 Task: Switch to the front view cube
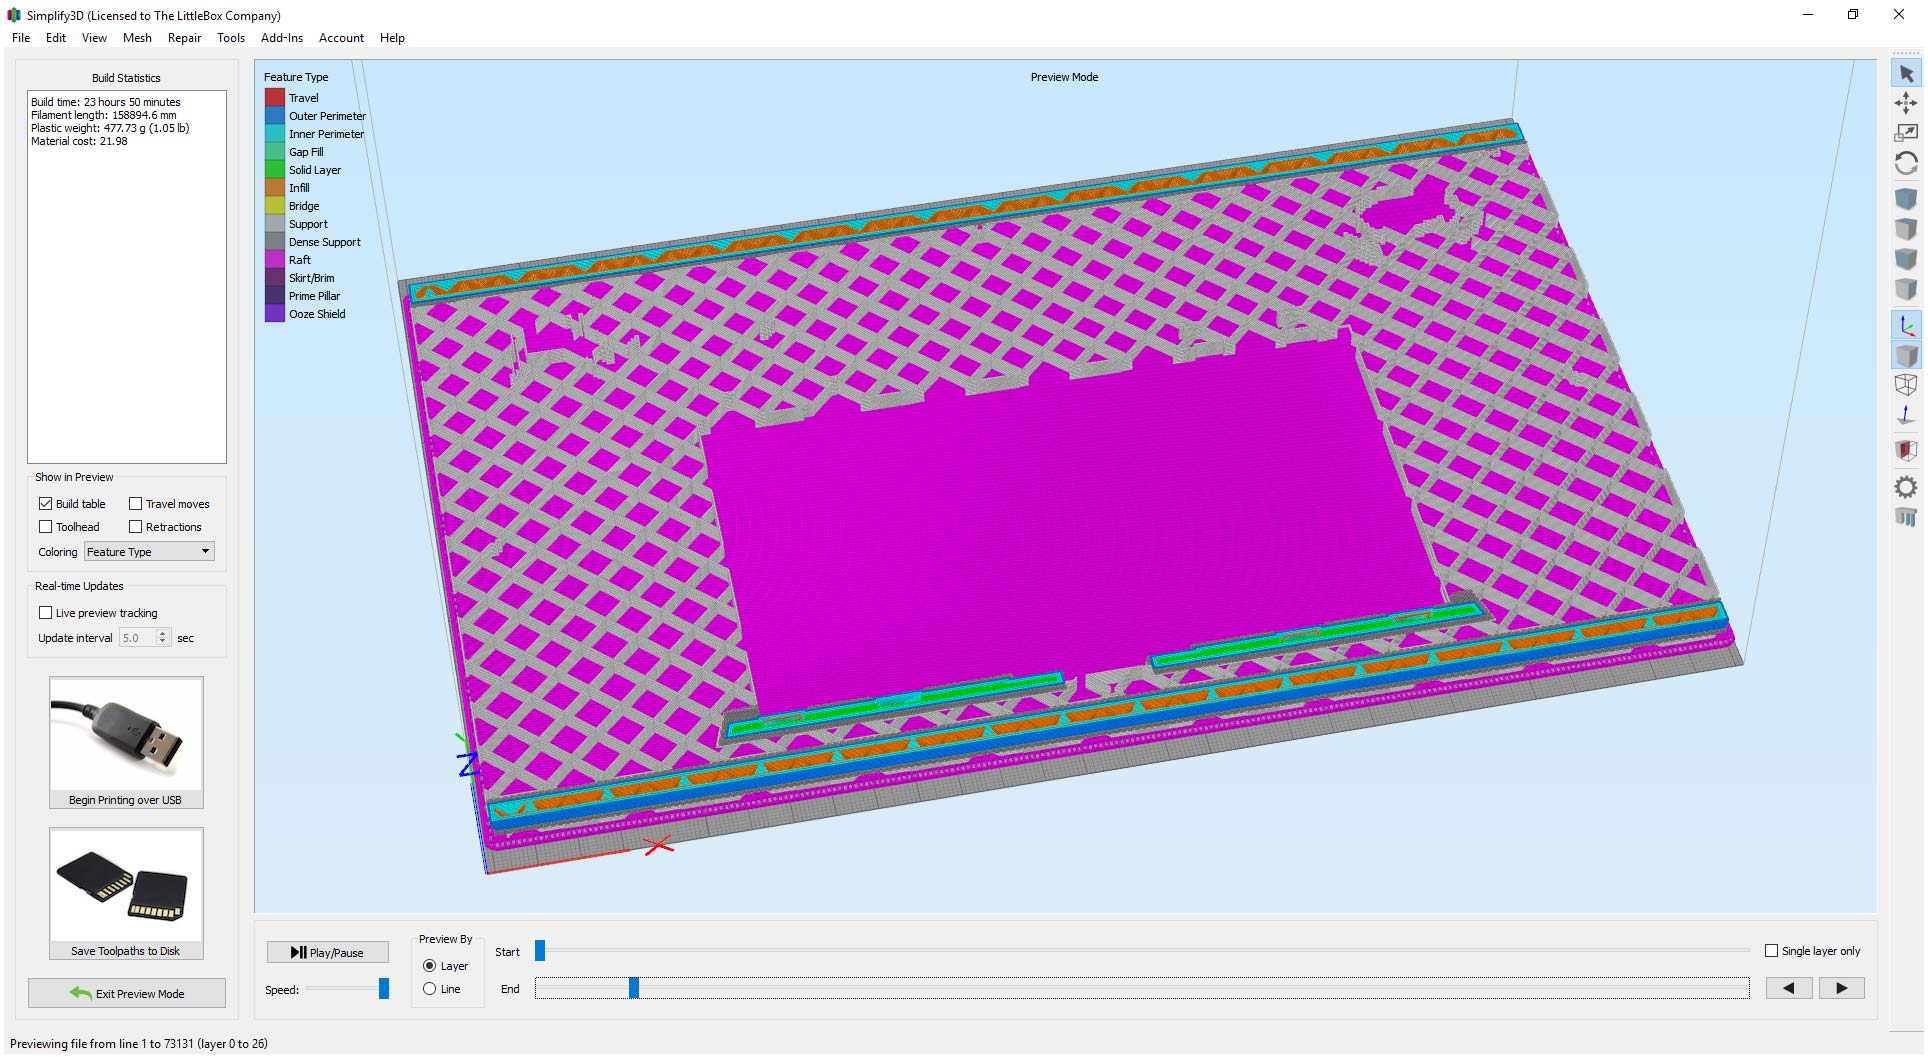(1906, 259)
